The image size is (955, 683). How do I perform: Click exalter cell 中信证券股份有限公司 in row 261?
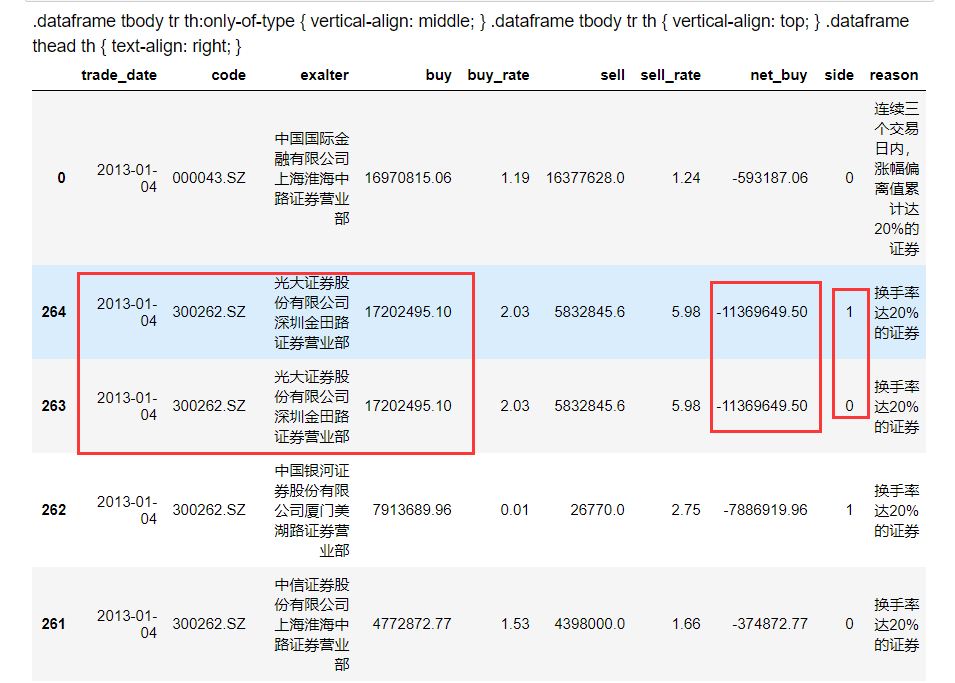[312, 625]
